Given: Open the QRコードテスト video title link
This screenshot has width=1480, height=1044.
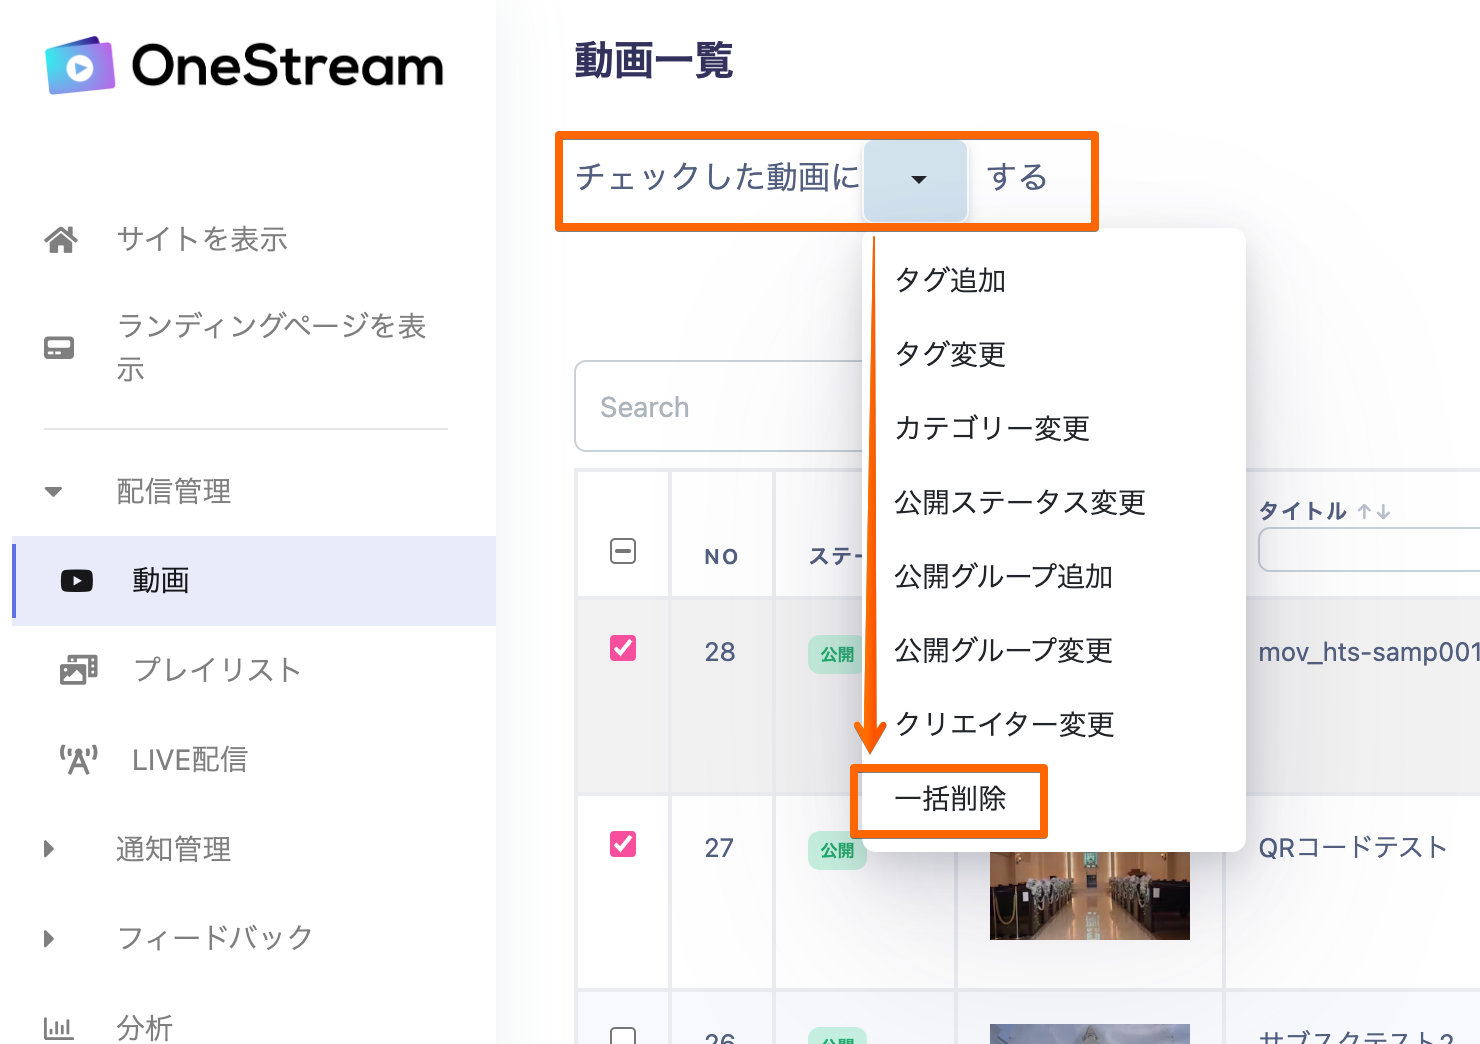Looking at the screenshot, I should coord(1352,848).
